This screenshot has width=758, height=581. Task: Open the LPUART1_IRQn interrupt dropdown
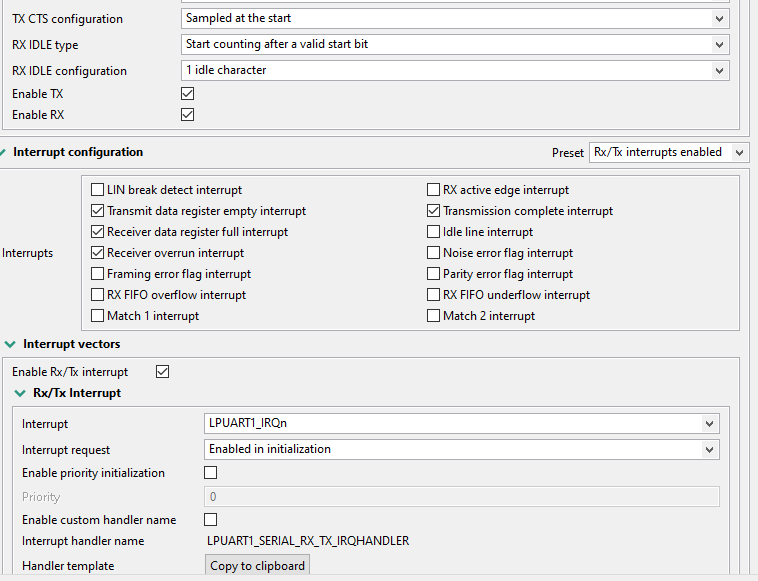tap(463, 424)
